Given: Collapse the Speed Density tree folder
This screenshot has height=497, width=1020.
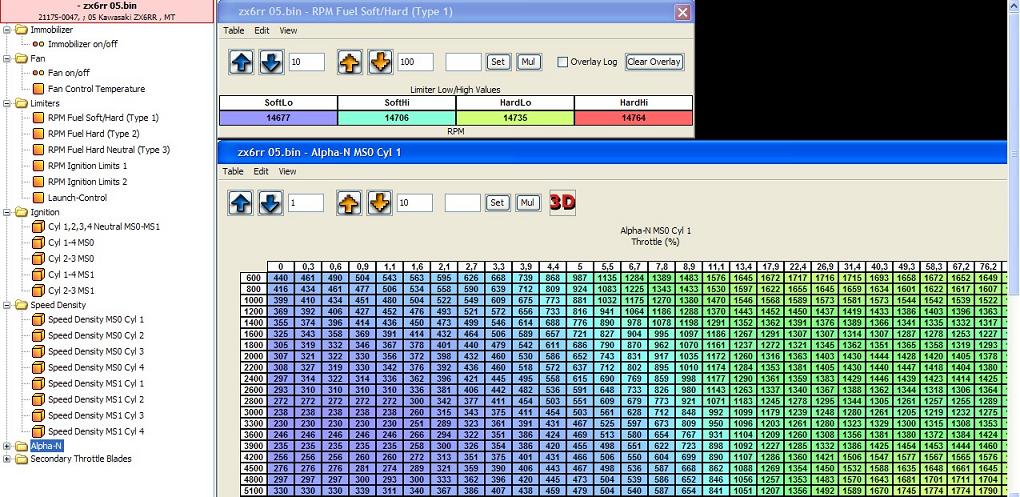Looking at the screenshot, I should pyautogui.click(x=8, y=305).
